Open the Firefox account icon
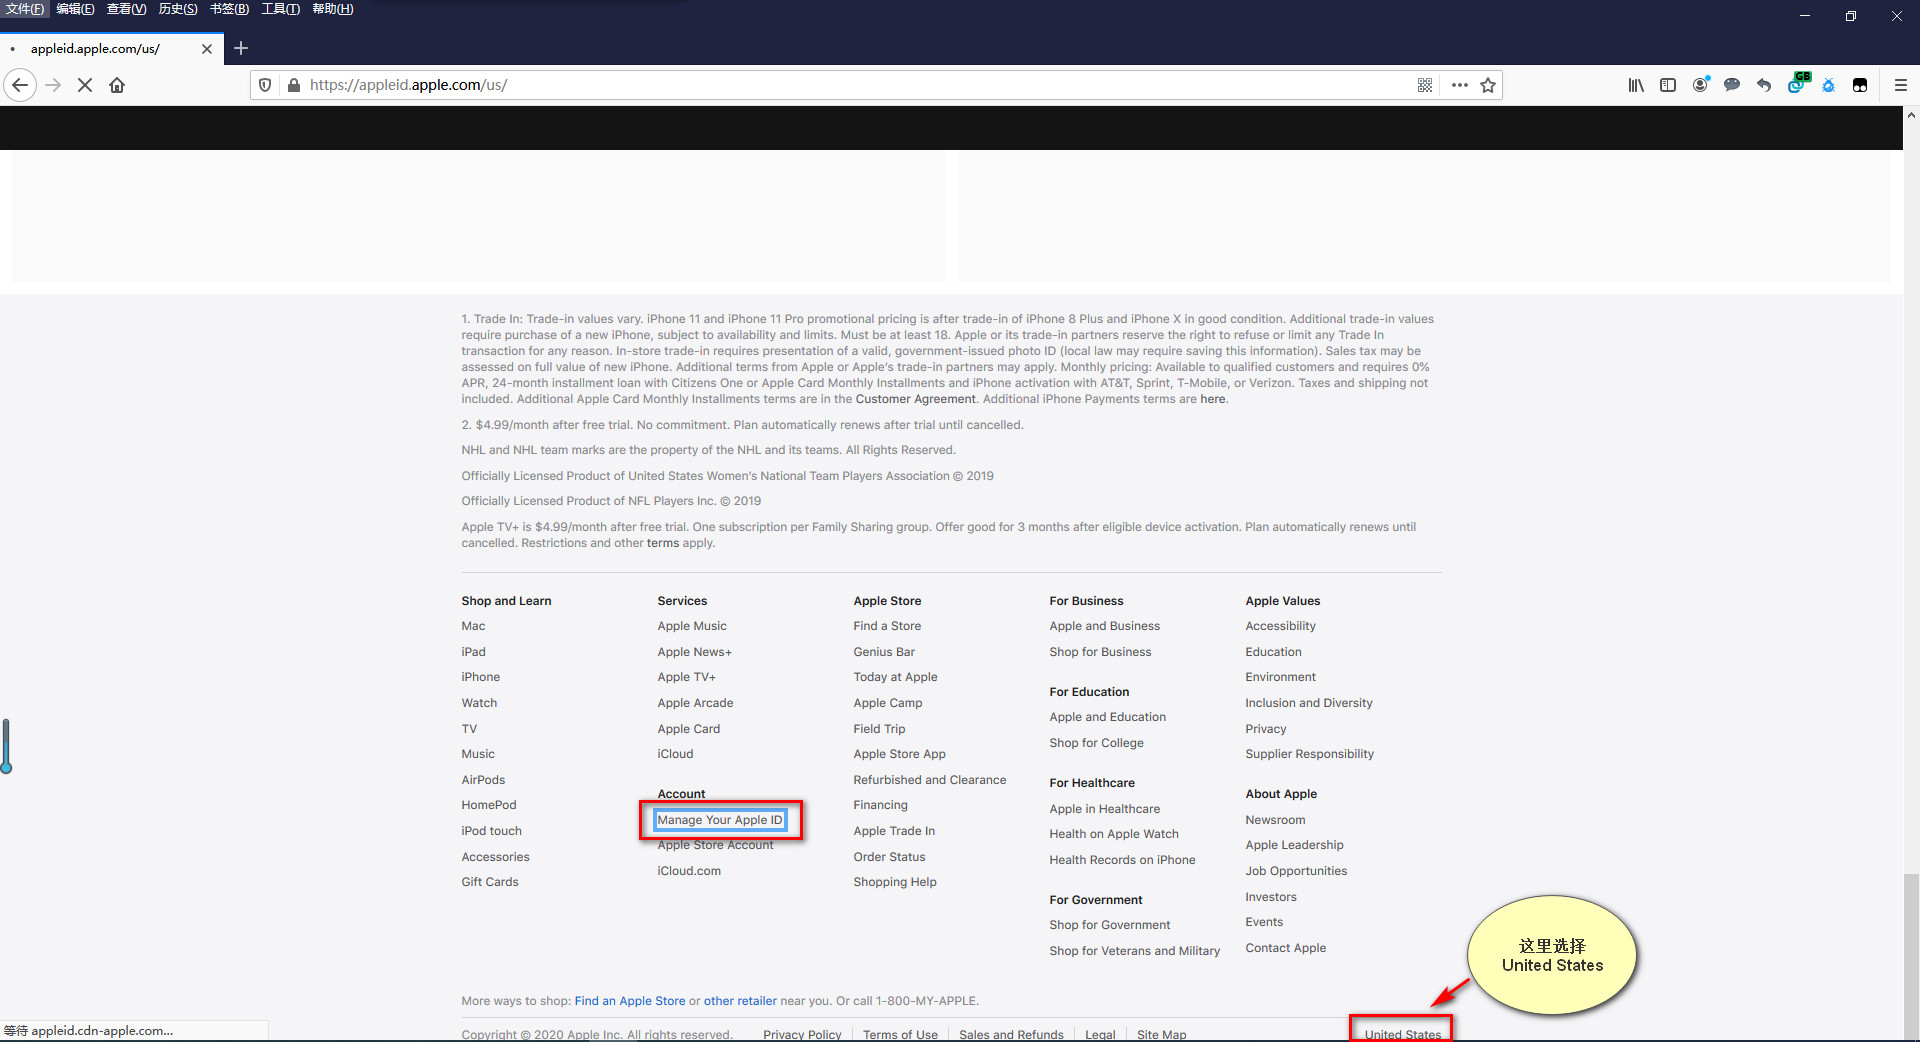Image resolution: width=1920 pixels, height=1042 pixels. (x=1700, y=85)
